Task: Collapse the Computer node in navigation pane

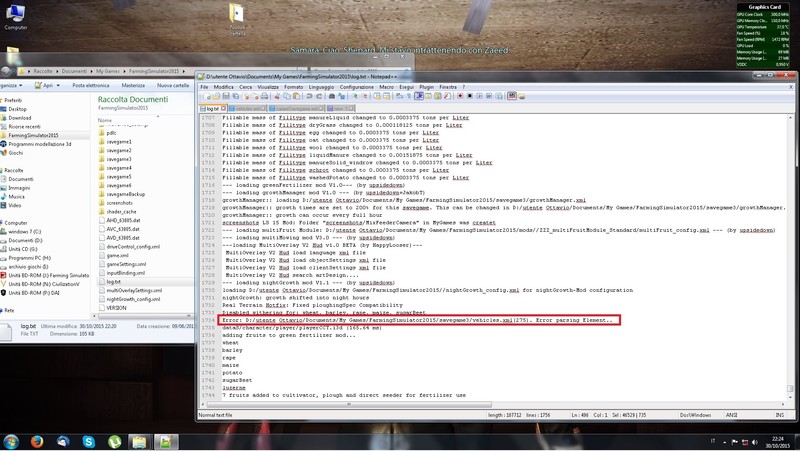Action: (3, 223)
